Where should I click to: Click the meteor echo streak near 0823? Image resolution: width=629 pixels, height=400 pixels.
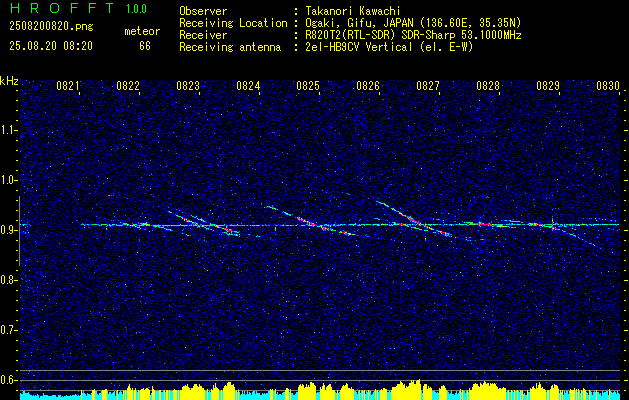click(x=202, y=223)
